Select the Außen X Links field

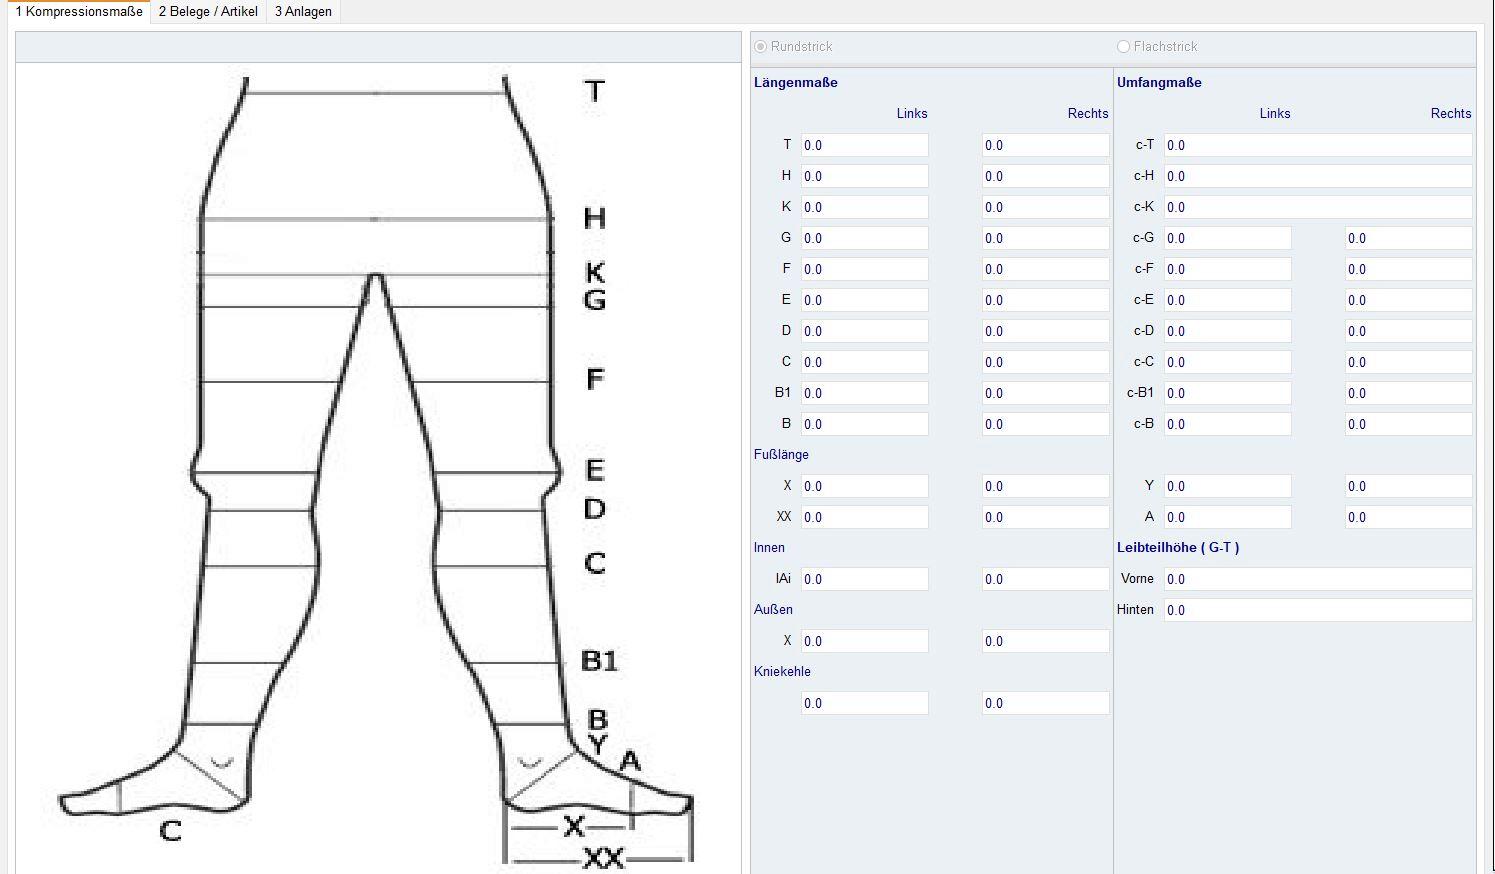(864, 642)
